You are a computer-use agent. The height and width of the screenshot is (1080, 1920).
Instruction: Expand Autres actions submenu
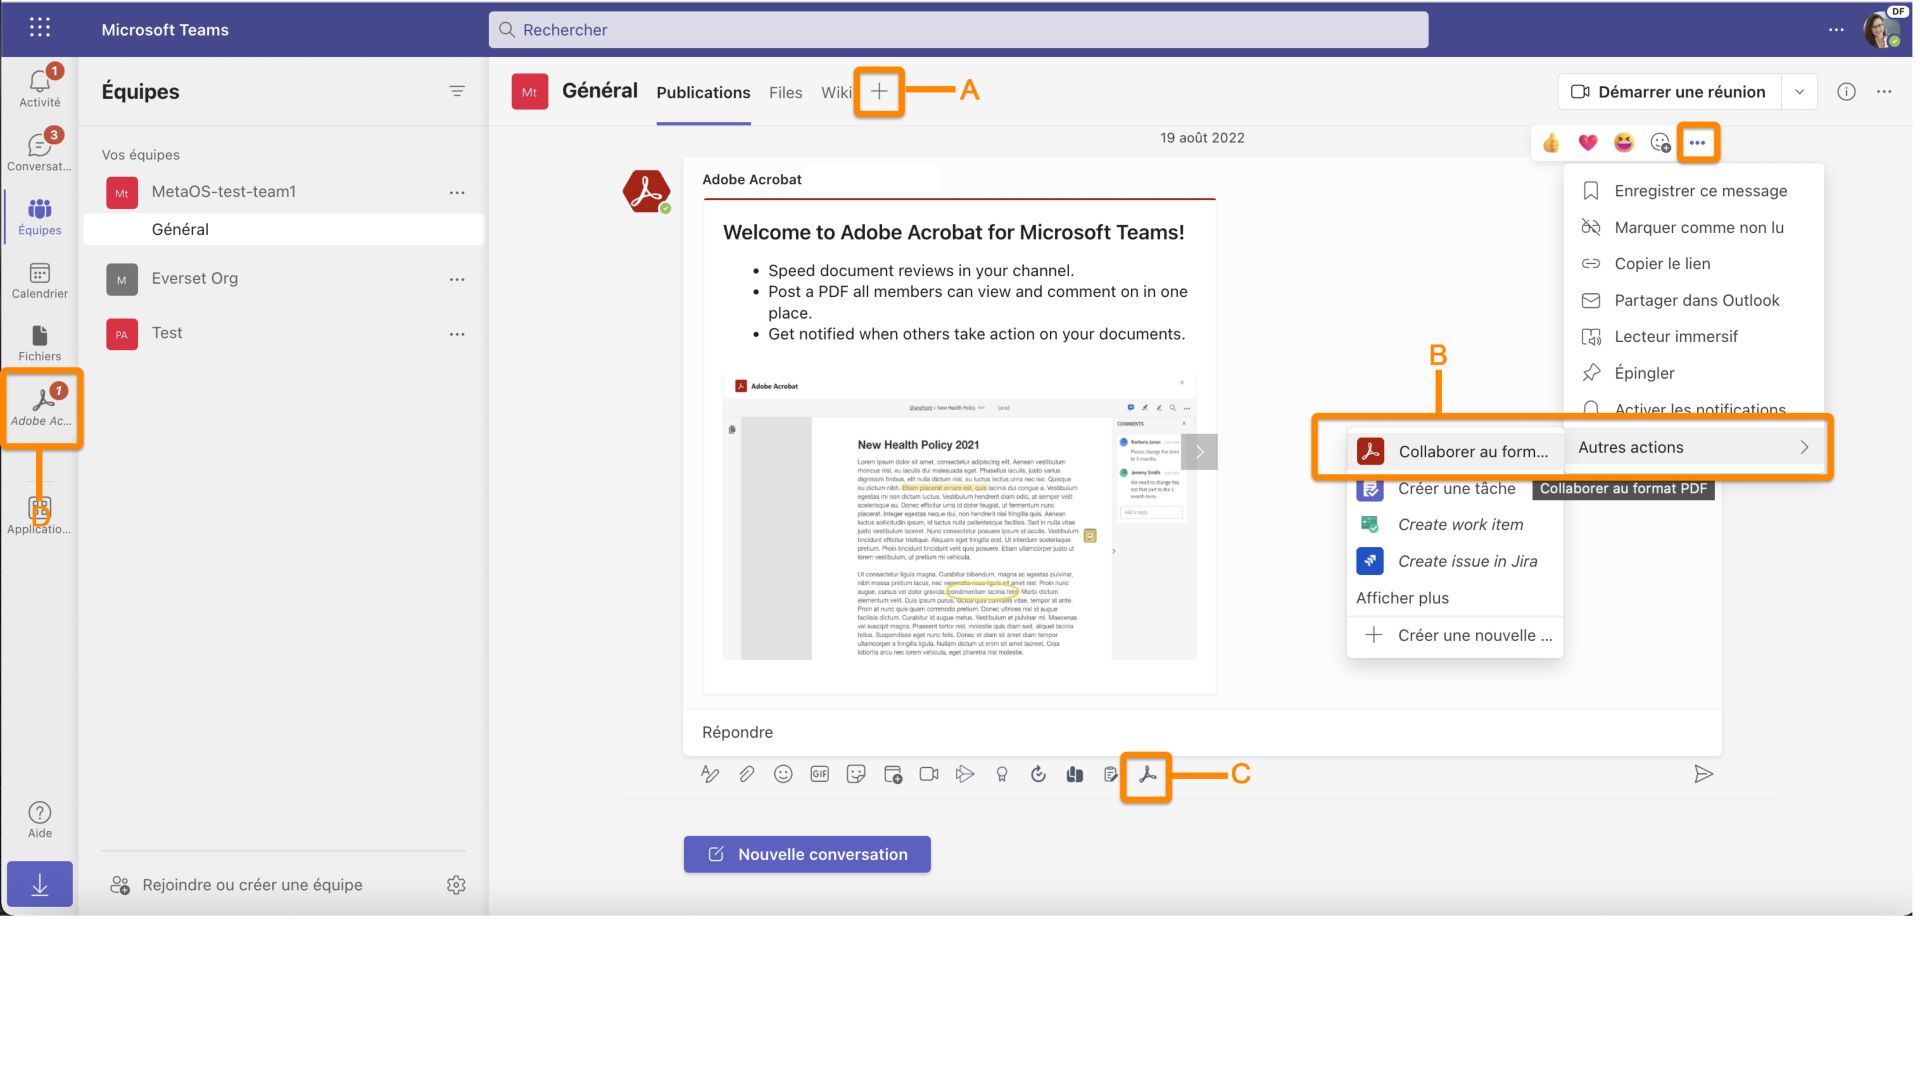point(1695,447)
